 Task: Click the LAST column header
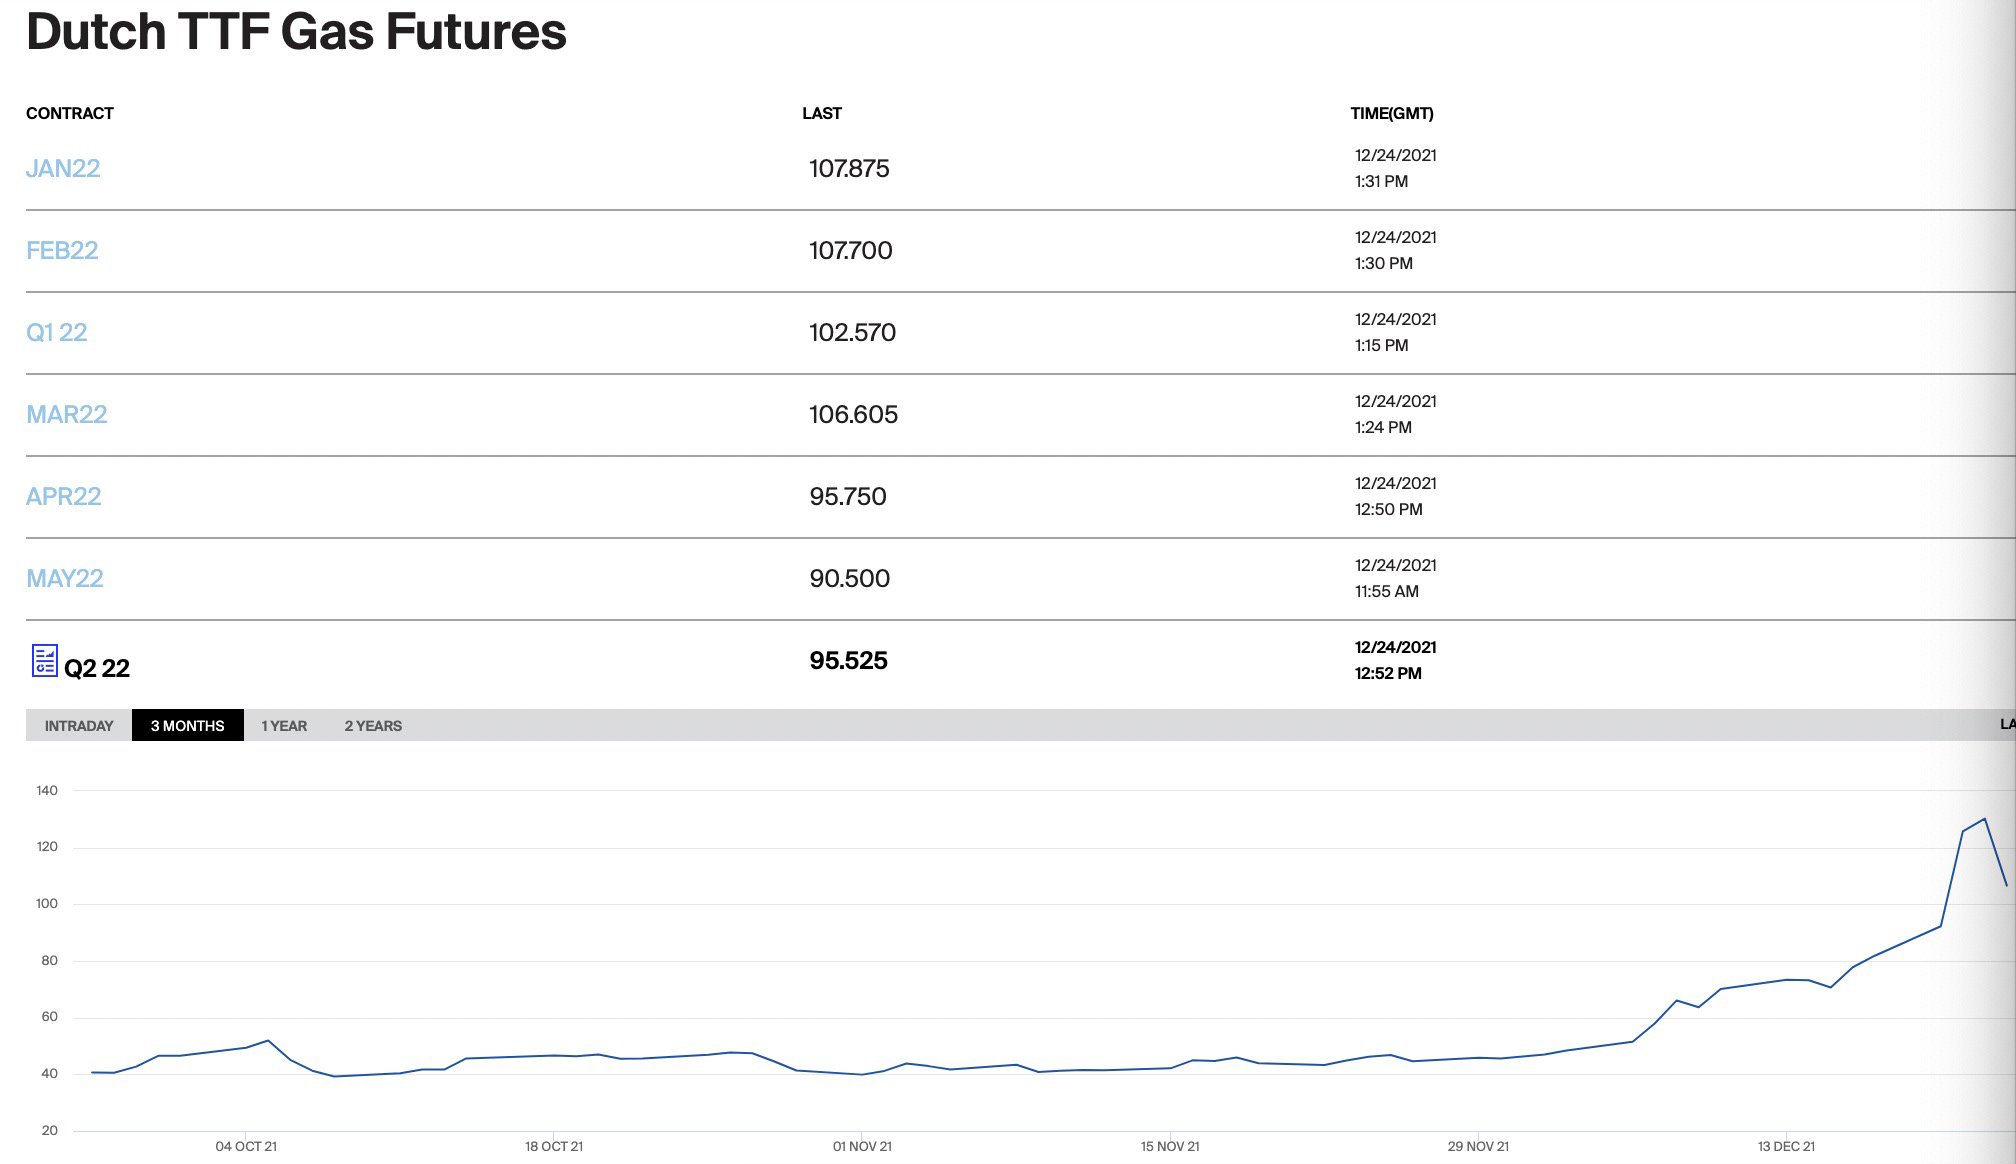tap(821, 113)
